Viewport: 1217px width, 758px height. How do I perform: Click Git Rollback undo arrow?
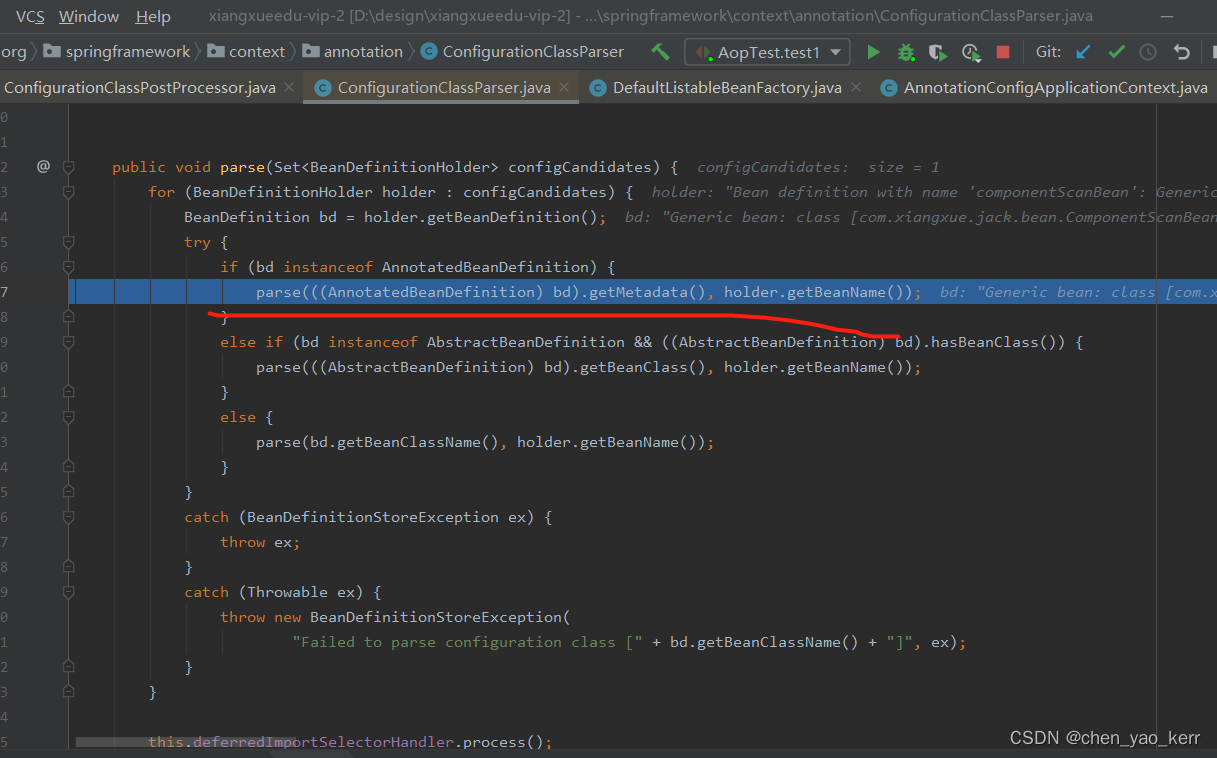tap(1182, 52)
